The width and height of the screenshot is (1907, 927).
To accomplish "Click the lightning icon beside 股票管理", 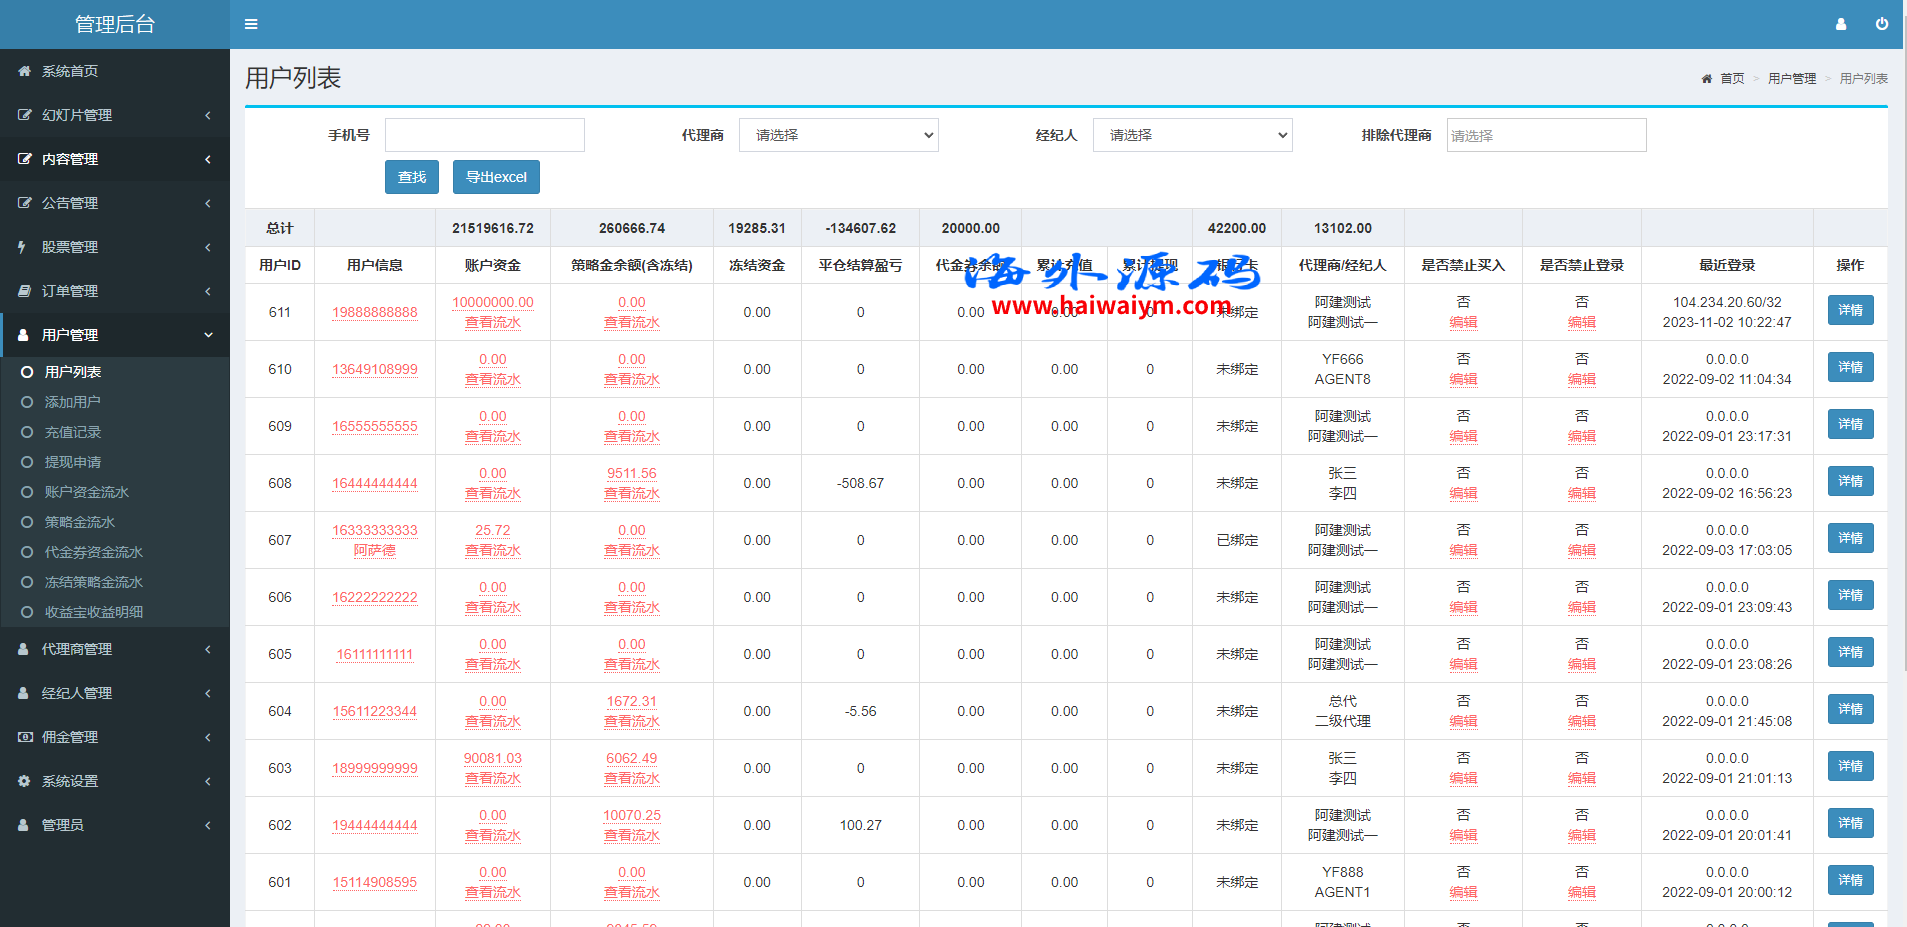I will (22, 247).
